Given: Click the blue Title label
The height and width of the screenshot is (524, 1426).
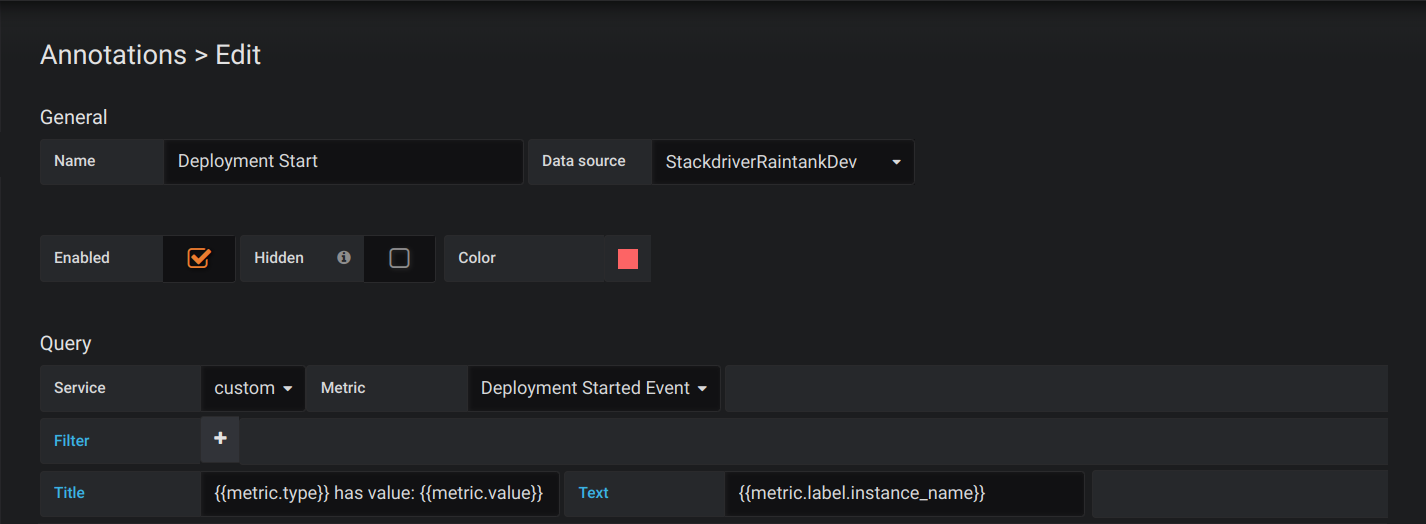Looking at the screenshot, I should 69,493.
